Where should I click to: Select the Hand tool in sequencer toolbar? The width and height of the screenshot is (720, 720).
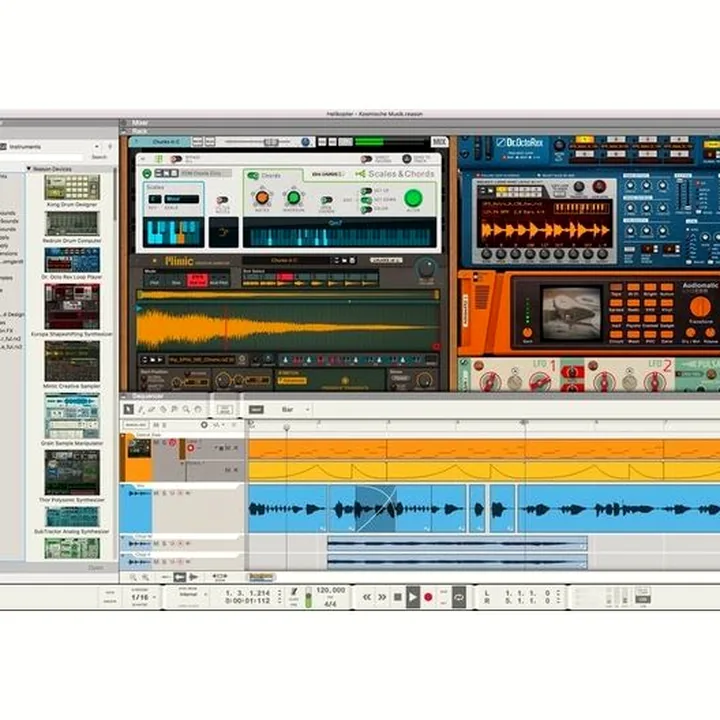point(198,409)
